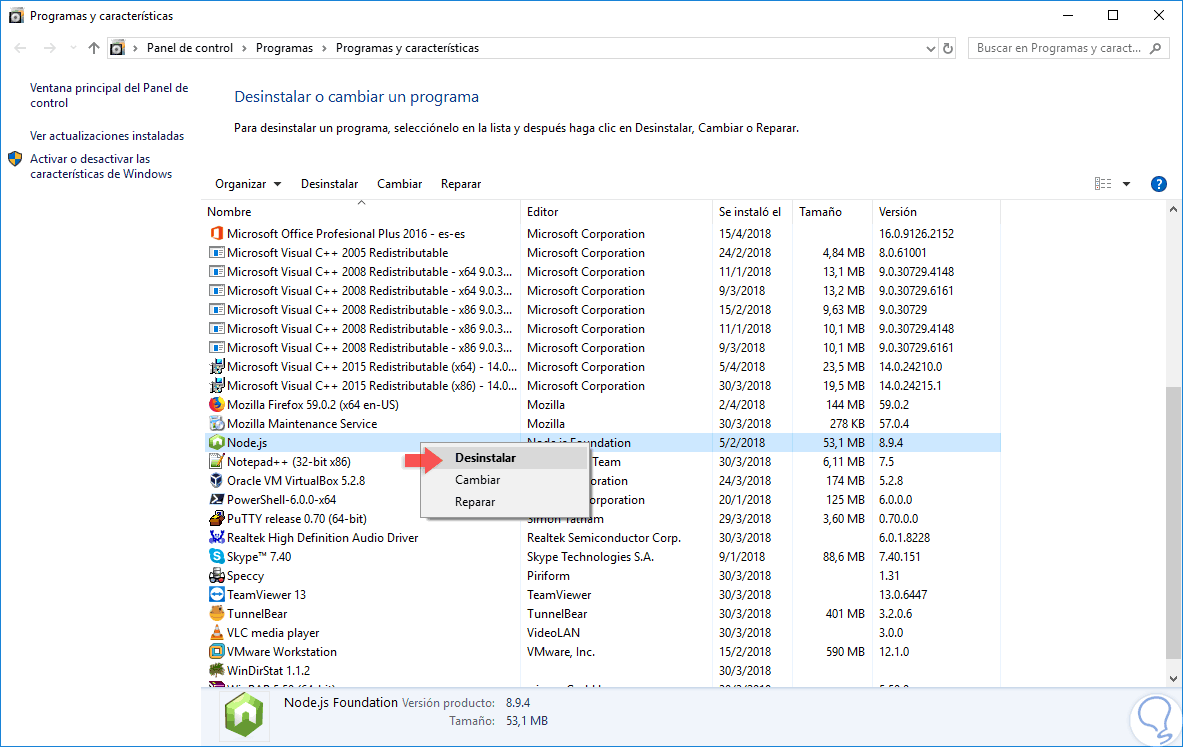This screenshot has width=1183, height=747.
Task: Click the refresh button in address bar
Action: pos(948,48)
